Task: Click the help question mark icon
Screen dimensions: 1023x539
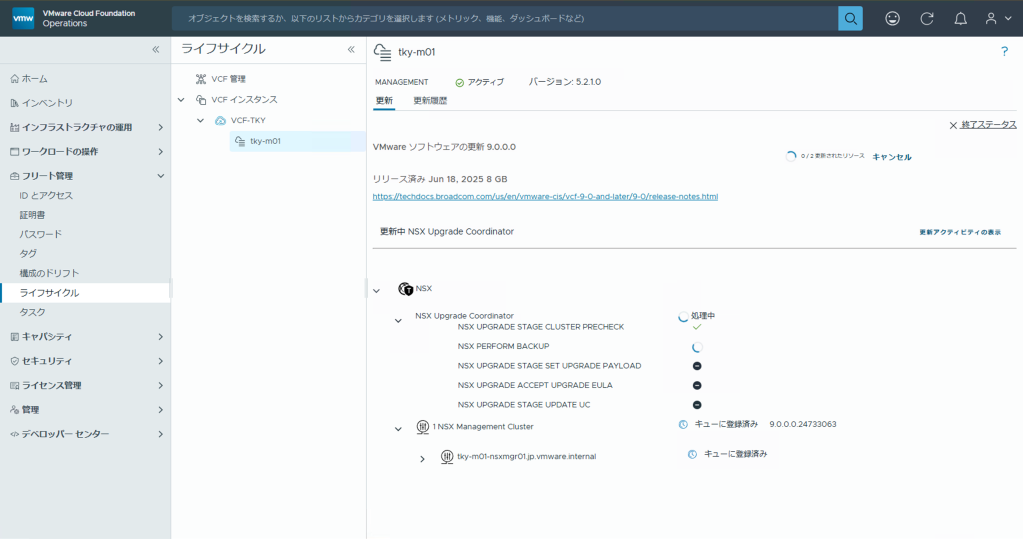Action: click(x=1004, y=52)
